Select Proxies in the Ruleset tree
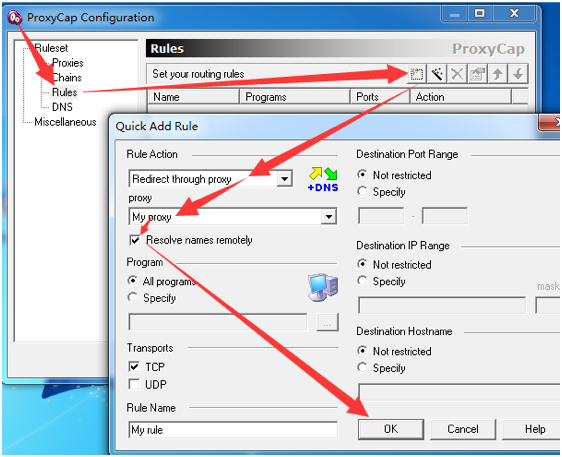Viewport: 562px width, 457px height. (68, 63)
